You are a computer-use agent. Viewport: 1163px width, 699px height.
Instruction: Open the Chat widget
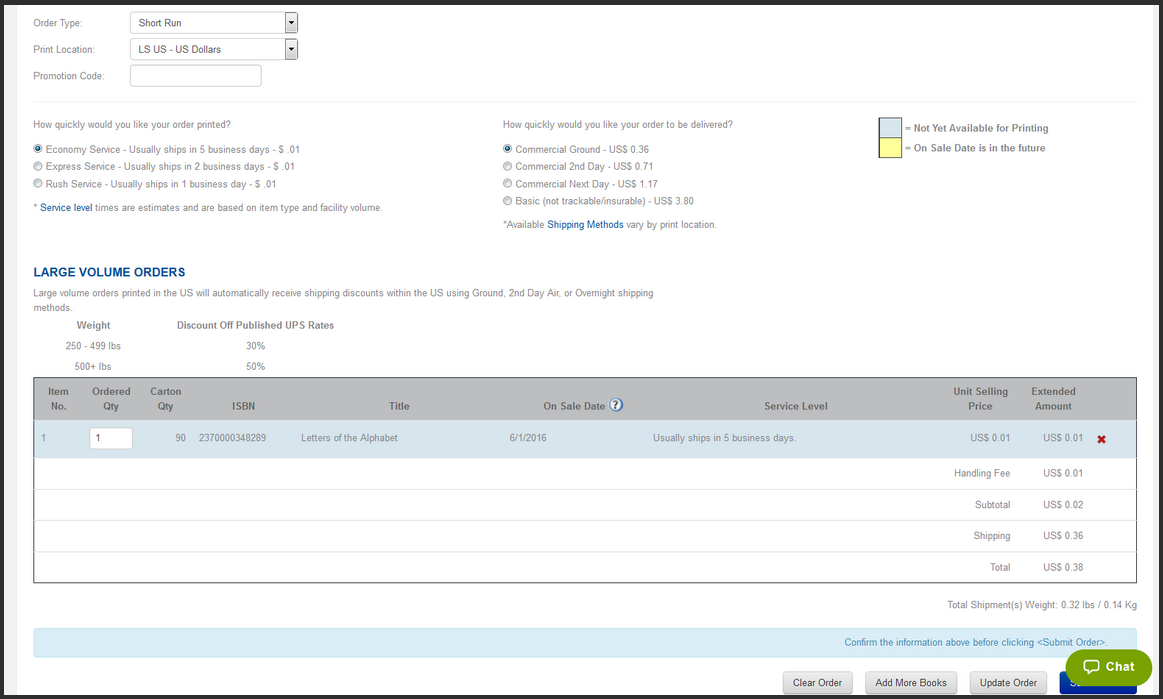click(1108, 667)
